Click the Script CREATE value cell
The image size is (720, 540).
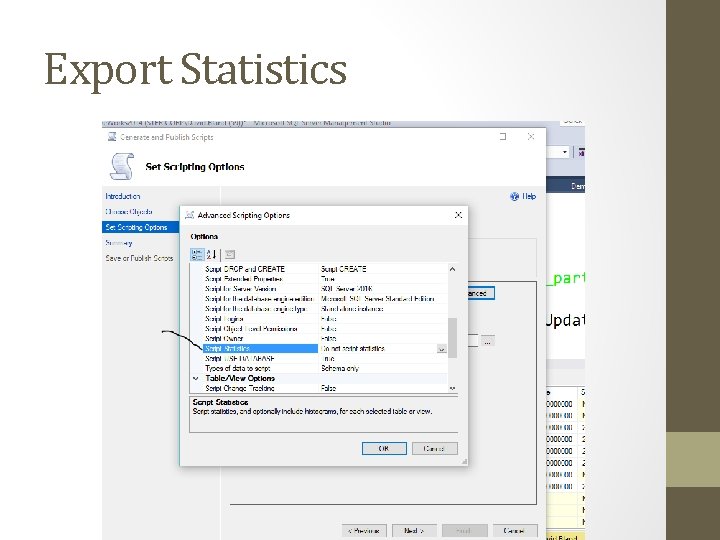click(x=383, y=269)
